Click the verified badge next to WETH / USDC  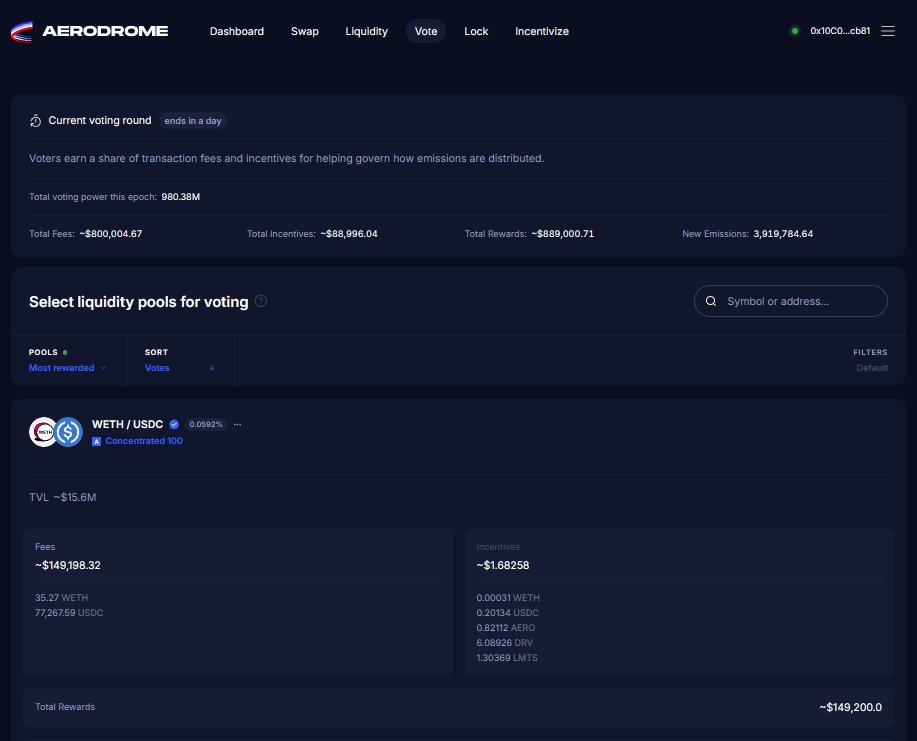[174, 425]
